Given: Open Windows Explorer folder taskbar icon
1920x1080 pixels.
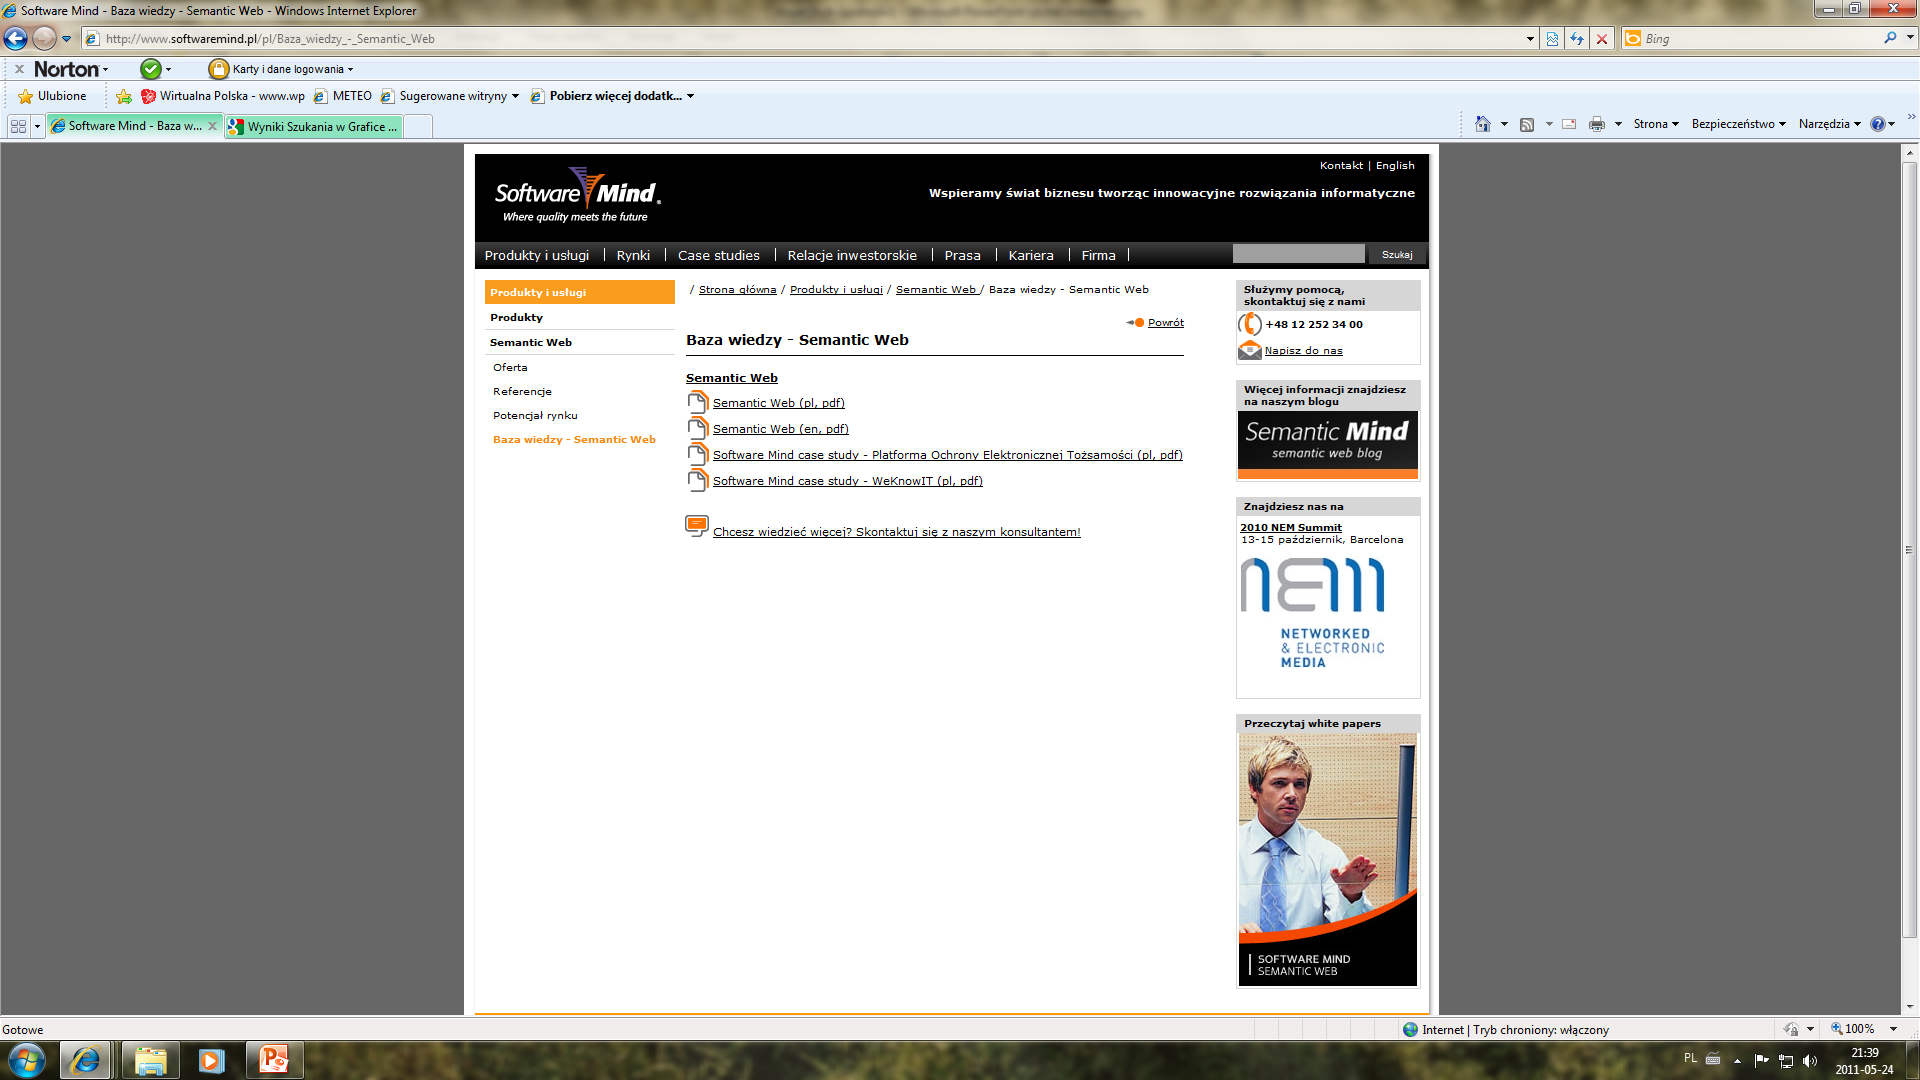Looking at the screenshot, I should (x=150, y=1060).
